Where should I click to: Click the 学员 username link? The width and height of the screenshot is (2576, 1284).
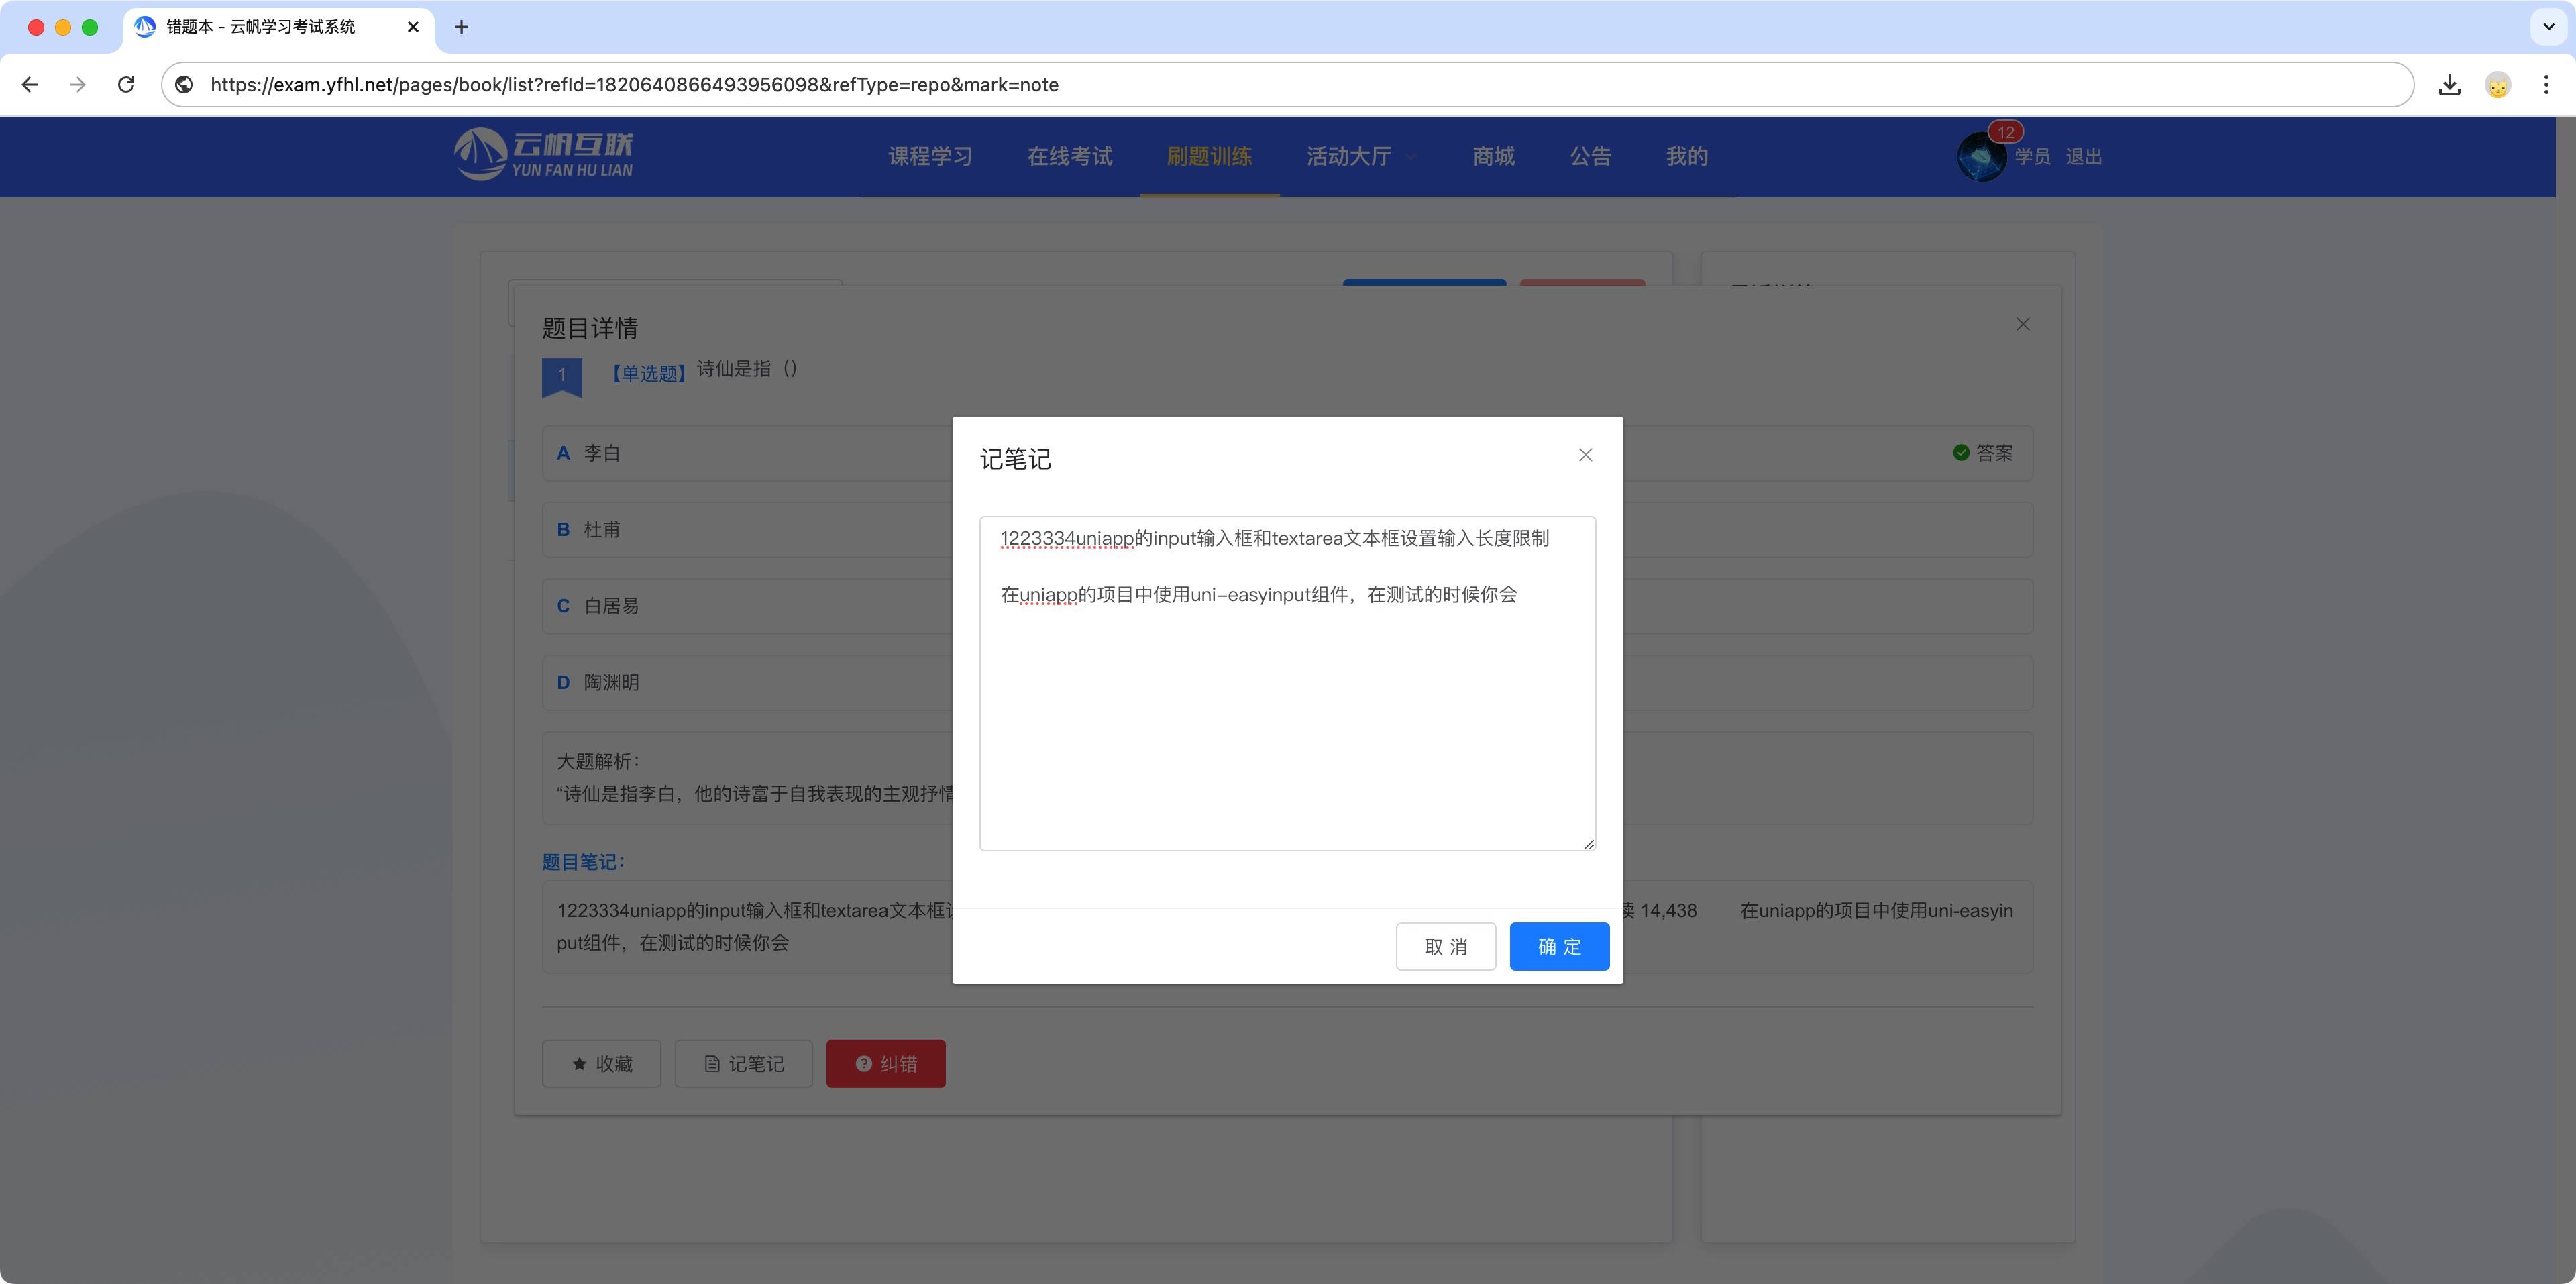2032,157
